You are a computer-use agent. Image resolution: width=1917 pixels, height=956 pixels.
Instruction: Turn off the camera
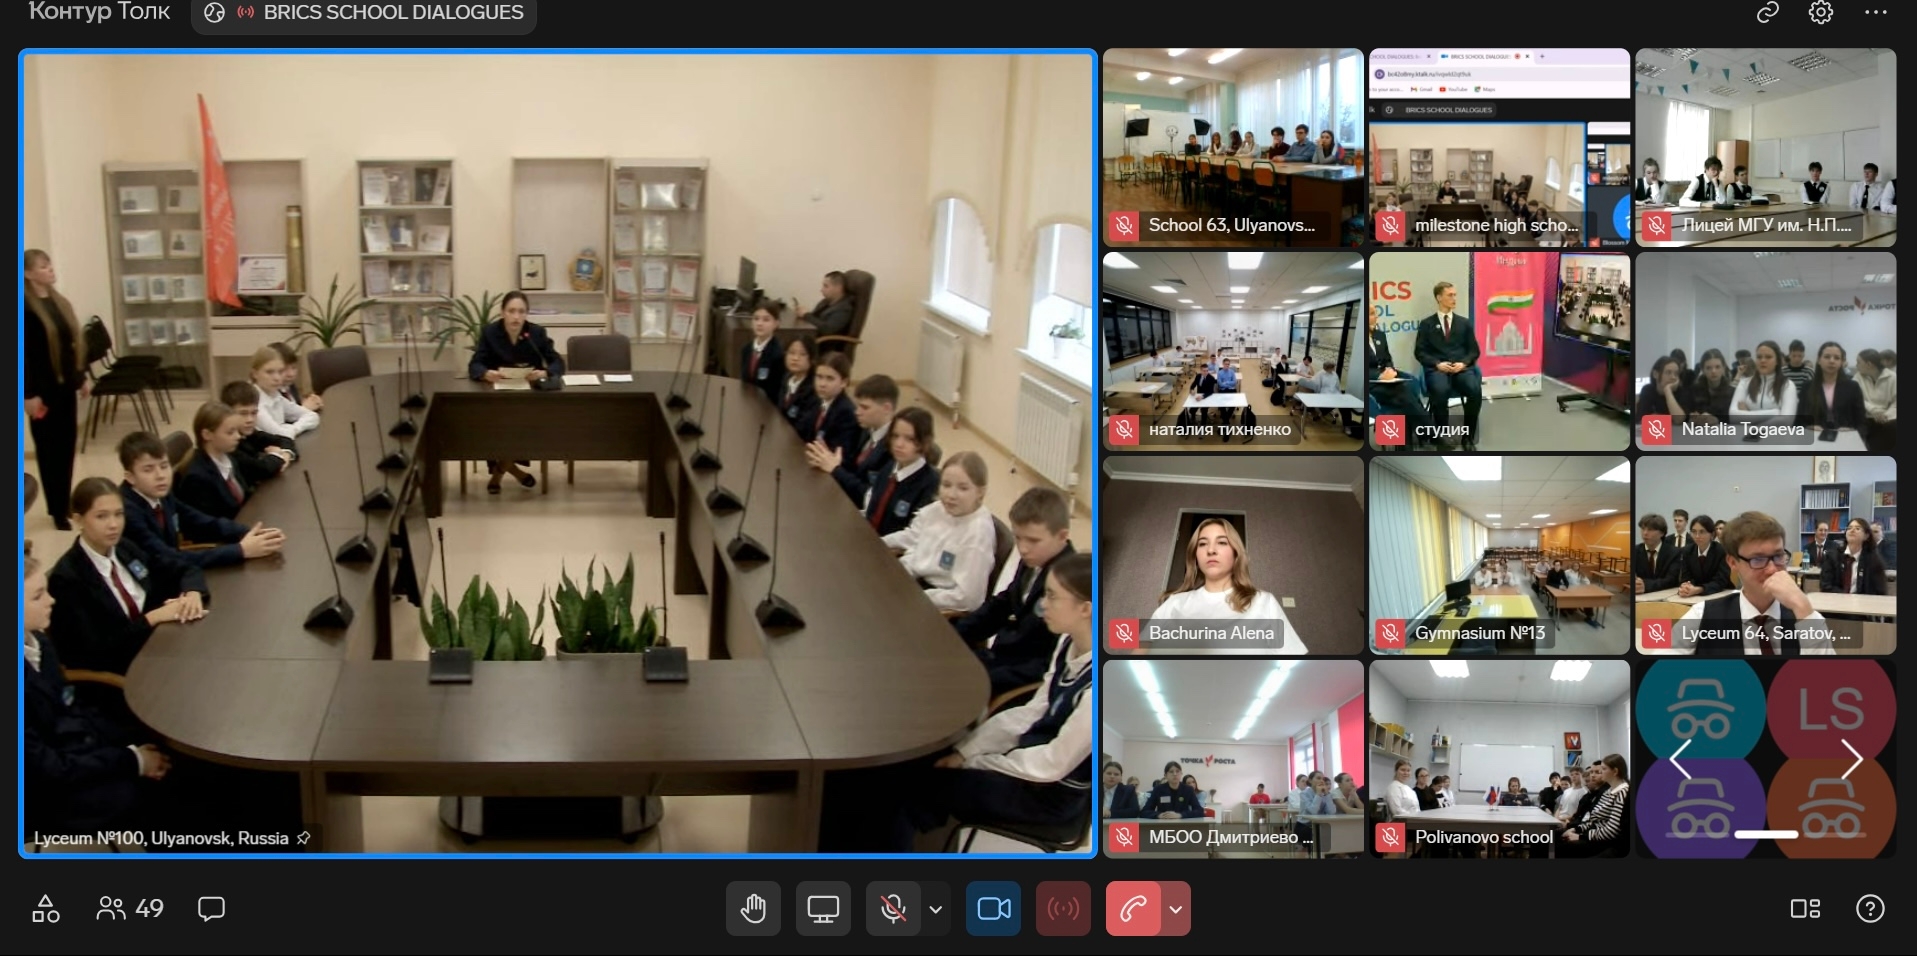(x=993, y=909)
